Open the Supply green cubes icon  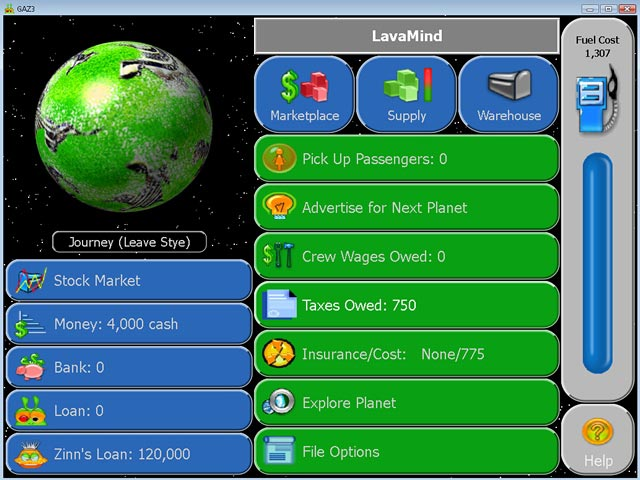[x=407, y=85]
